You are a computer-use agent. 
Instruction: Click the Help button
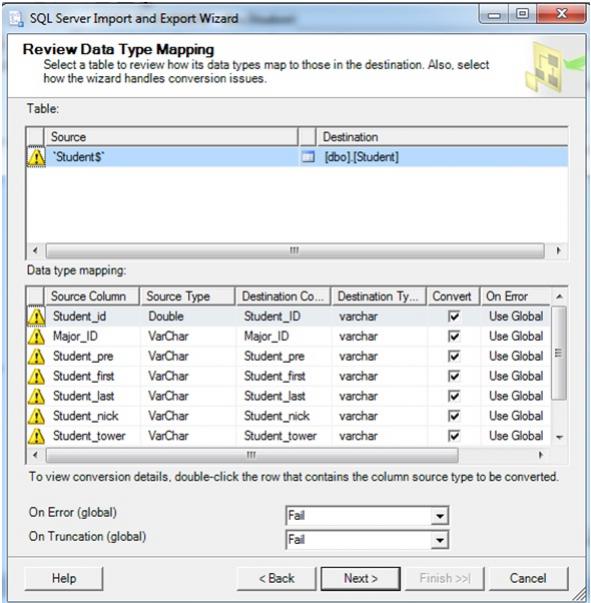64,578
